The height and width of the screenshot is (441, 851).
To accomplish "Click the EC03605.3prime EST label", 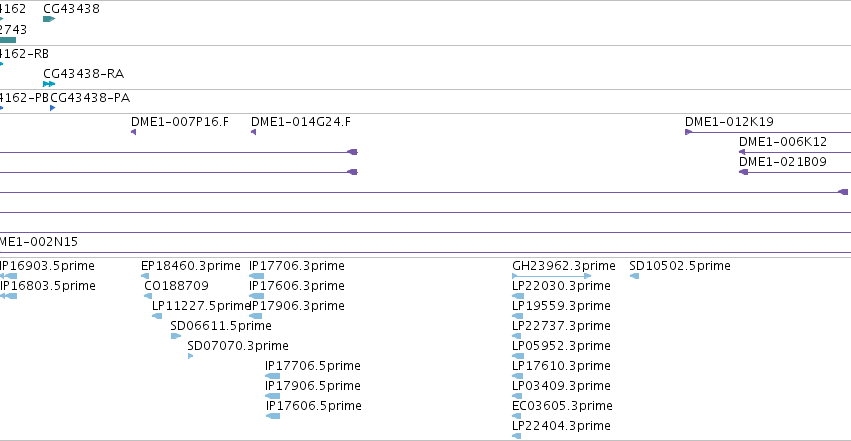I will click(562, 406).
